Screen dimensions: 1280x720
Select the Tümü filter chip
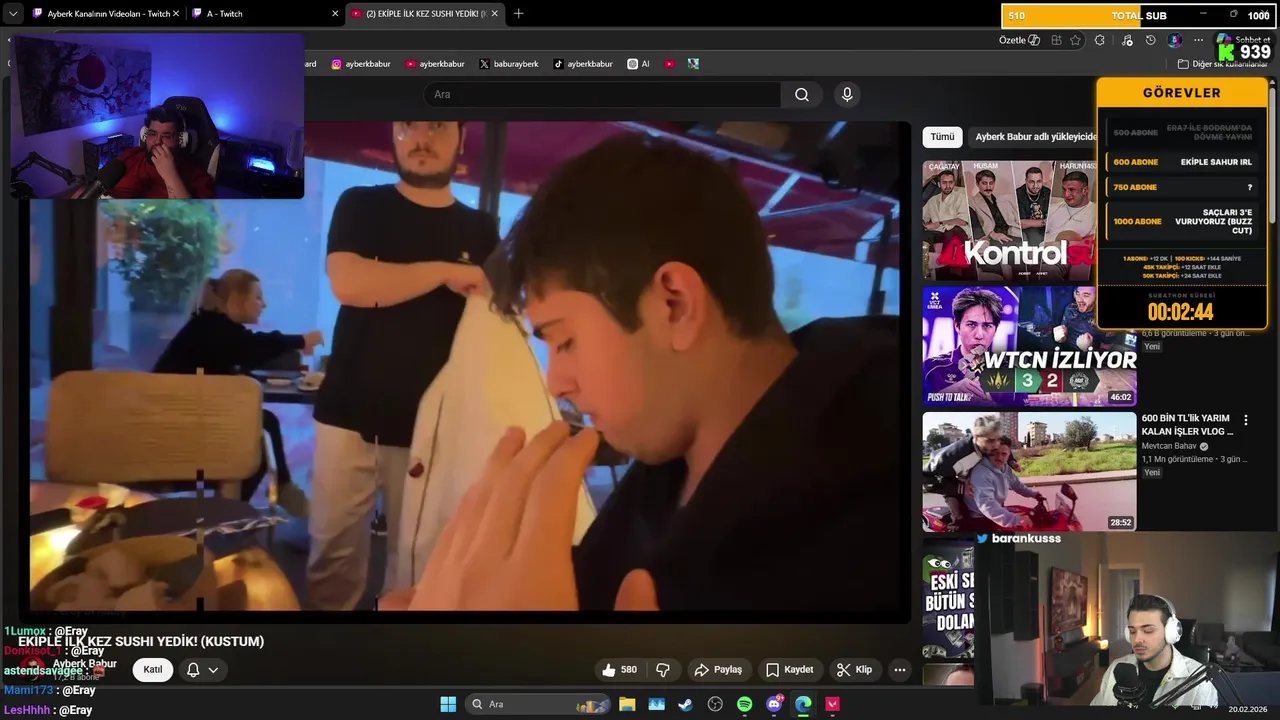(x=942, y=137)
